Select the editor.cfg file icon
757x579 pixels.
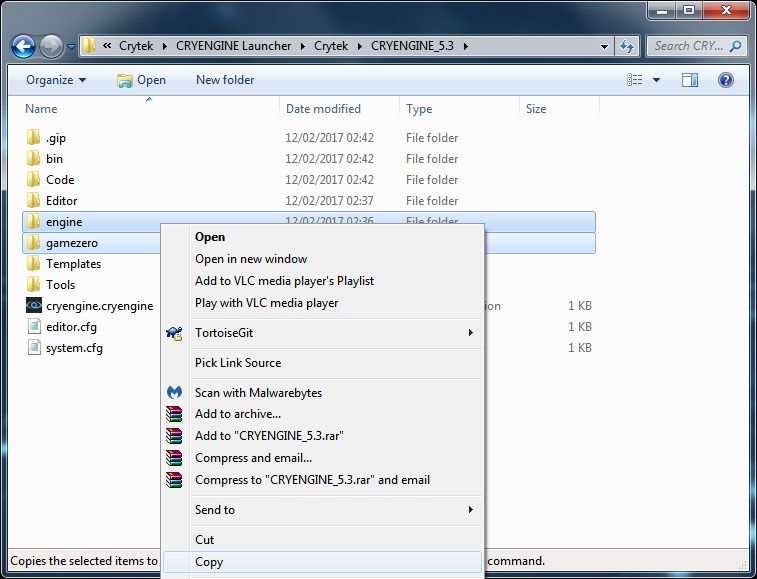click(x=34, y=326)
